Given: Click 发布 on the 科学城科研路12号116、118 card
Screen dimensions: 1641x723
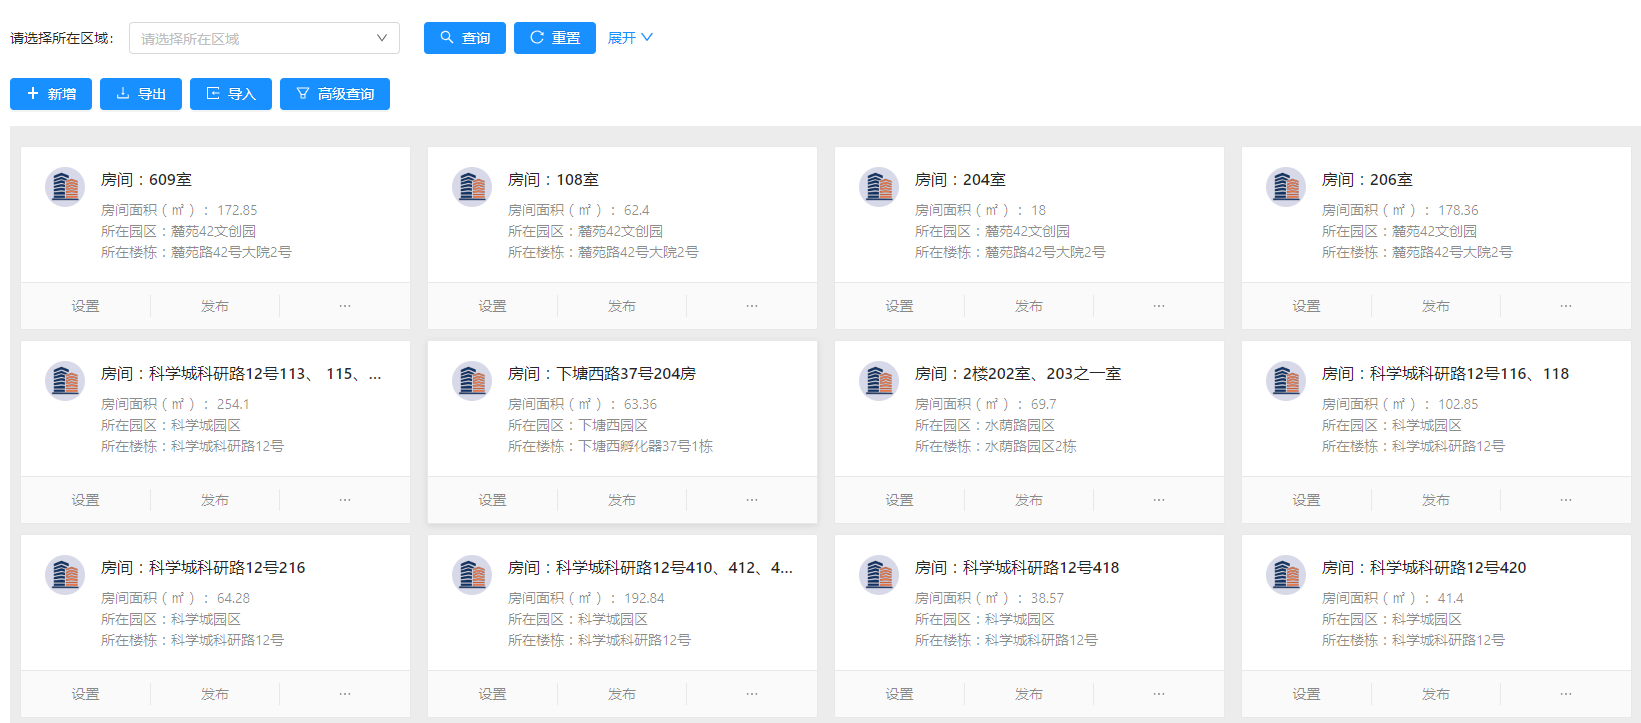Looking at the screenshot, I should [1436, 500].
